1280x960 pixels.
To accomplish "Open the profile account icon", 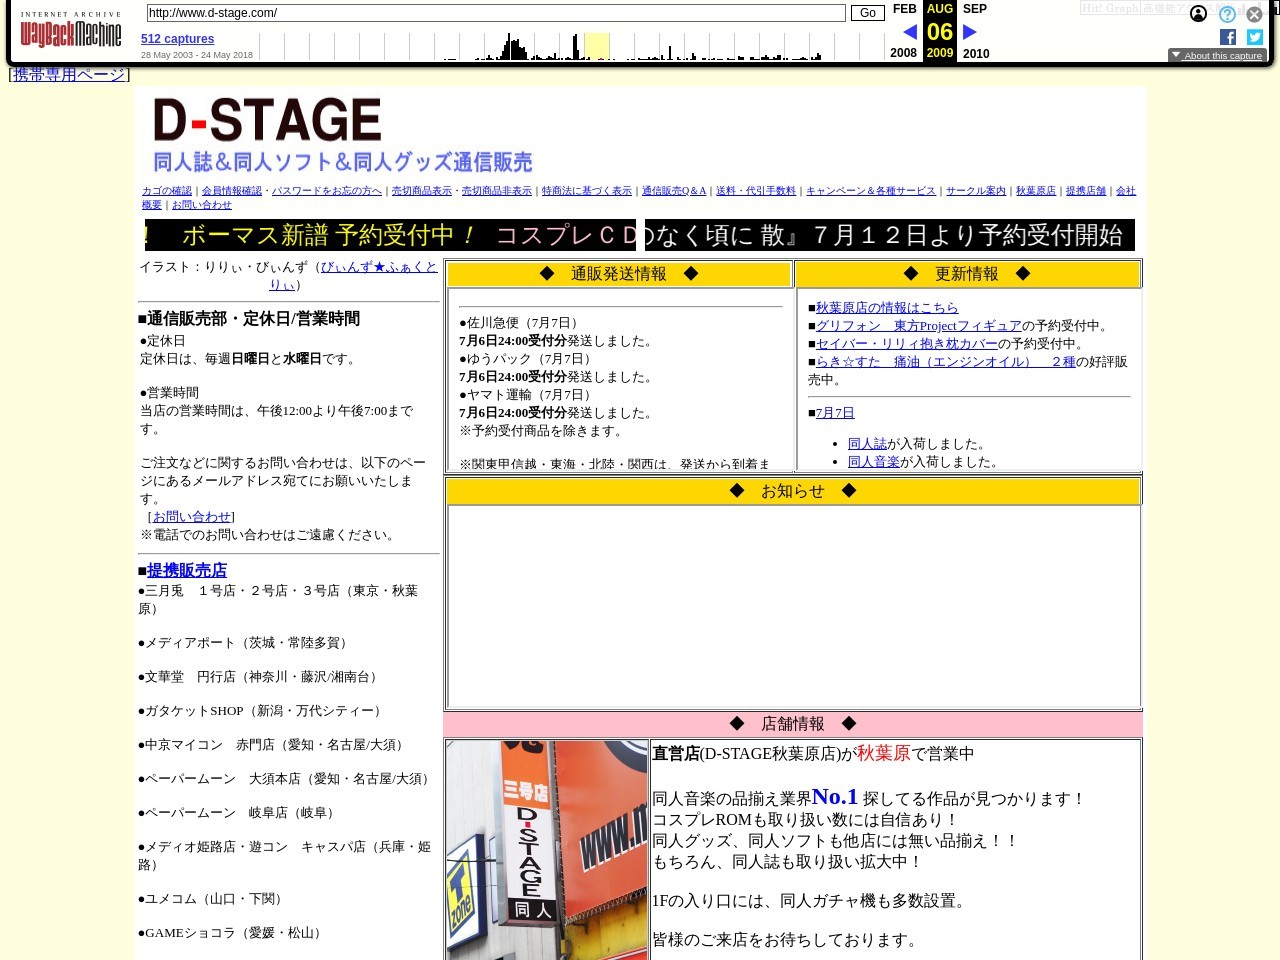I will click(1198, 15).
